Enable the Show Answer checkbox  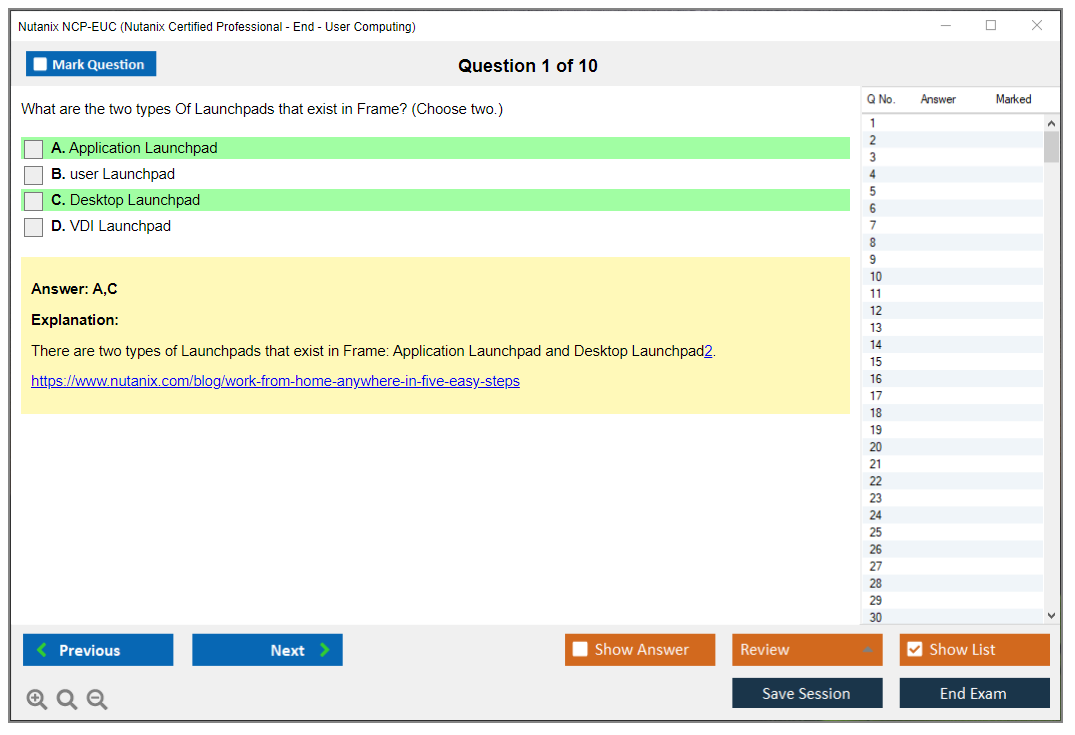581,650
